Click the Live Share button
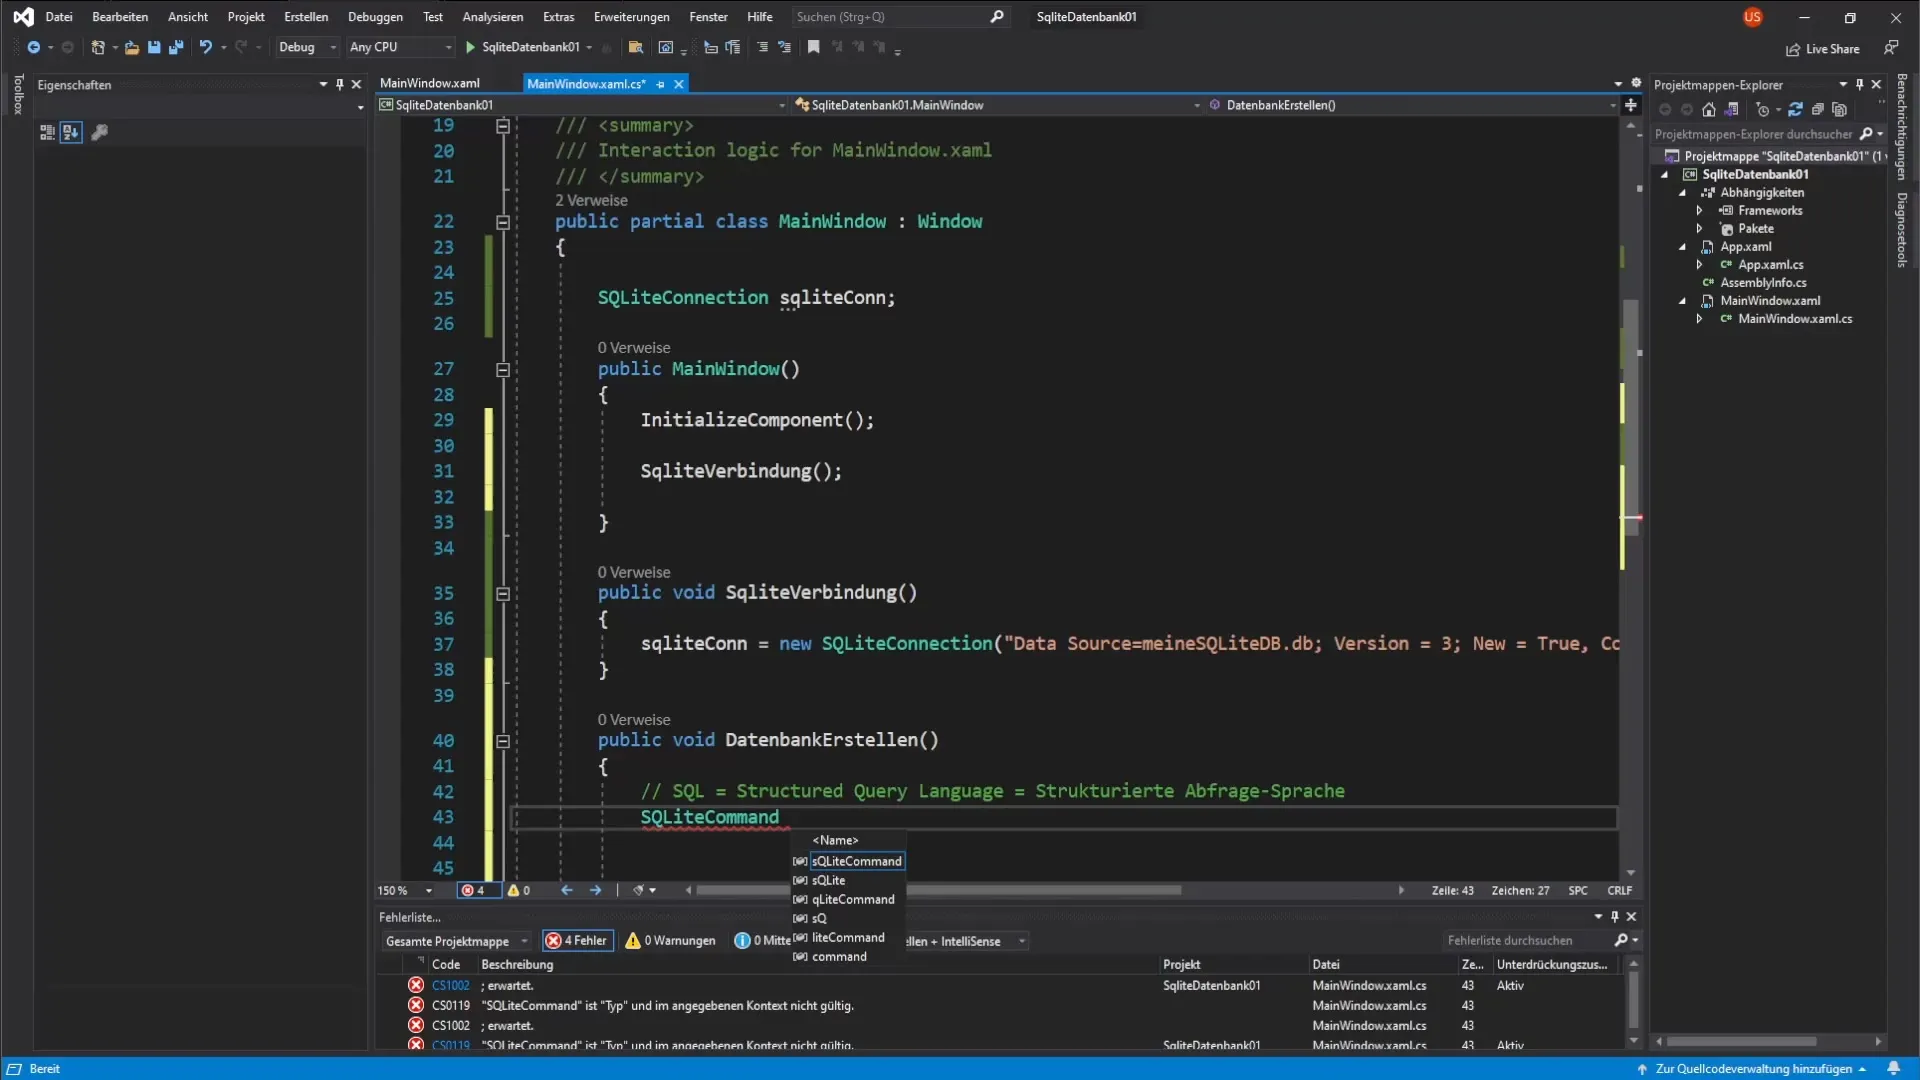Viewport: 1920px width, 1080px height. 1823,49
